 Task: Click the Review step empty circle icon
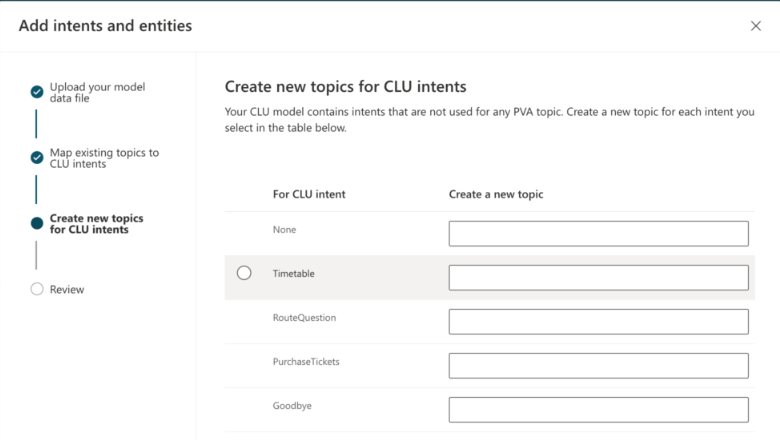click(37, 289)
